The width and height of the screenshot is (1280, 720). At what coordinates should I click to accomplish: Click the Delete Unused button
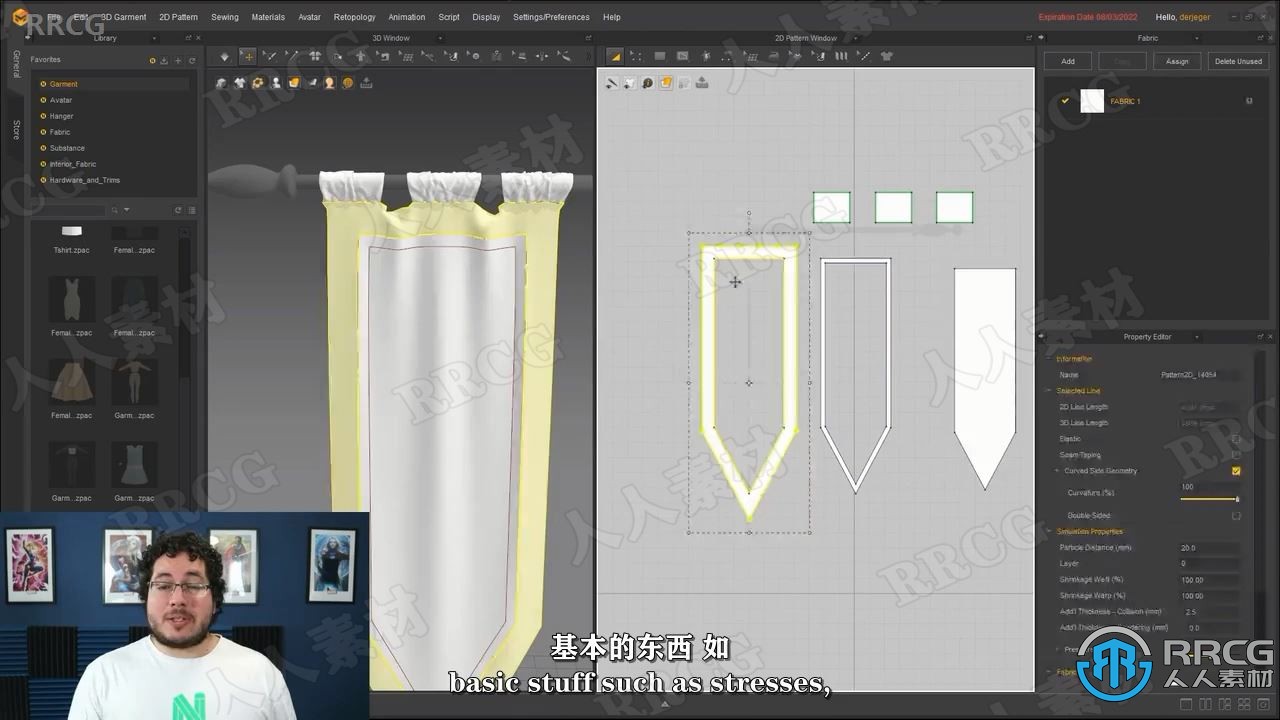[1238, 61]
